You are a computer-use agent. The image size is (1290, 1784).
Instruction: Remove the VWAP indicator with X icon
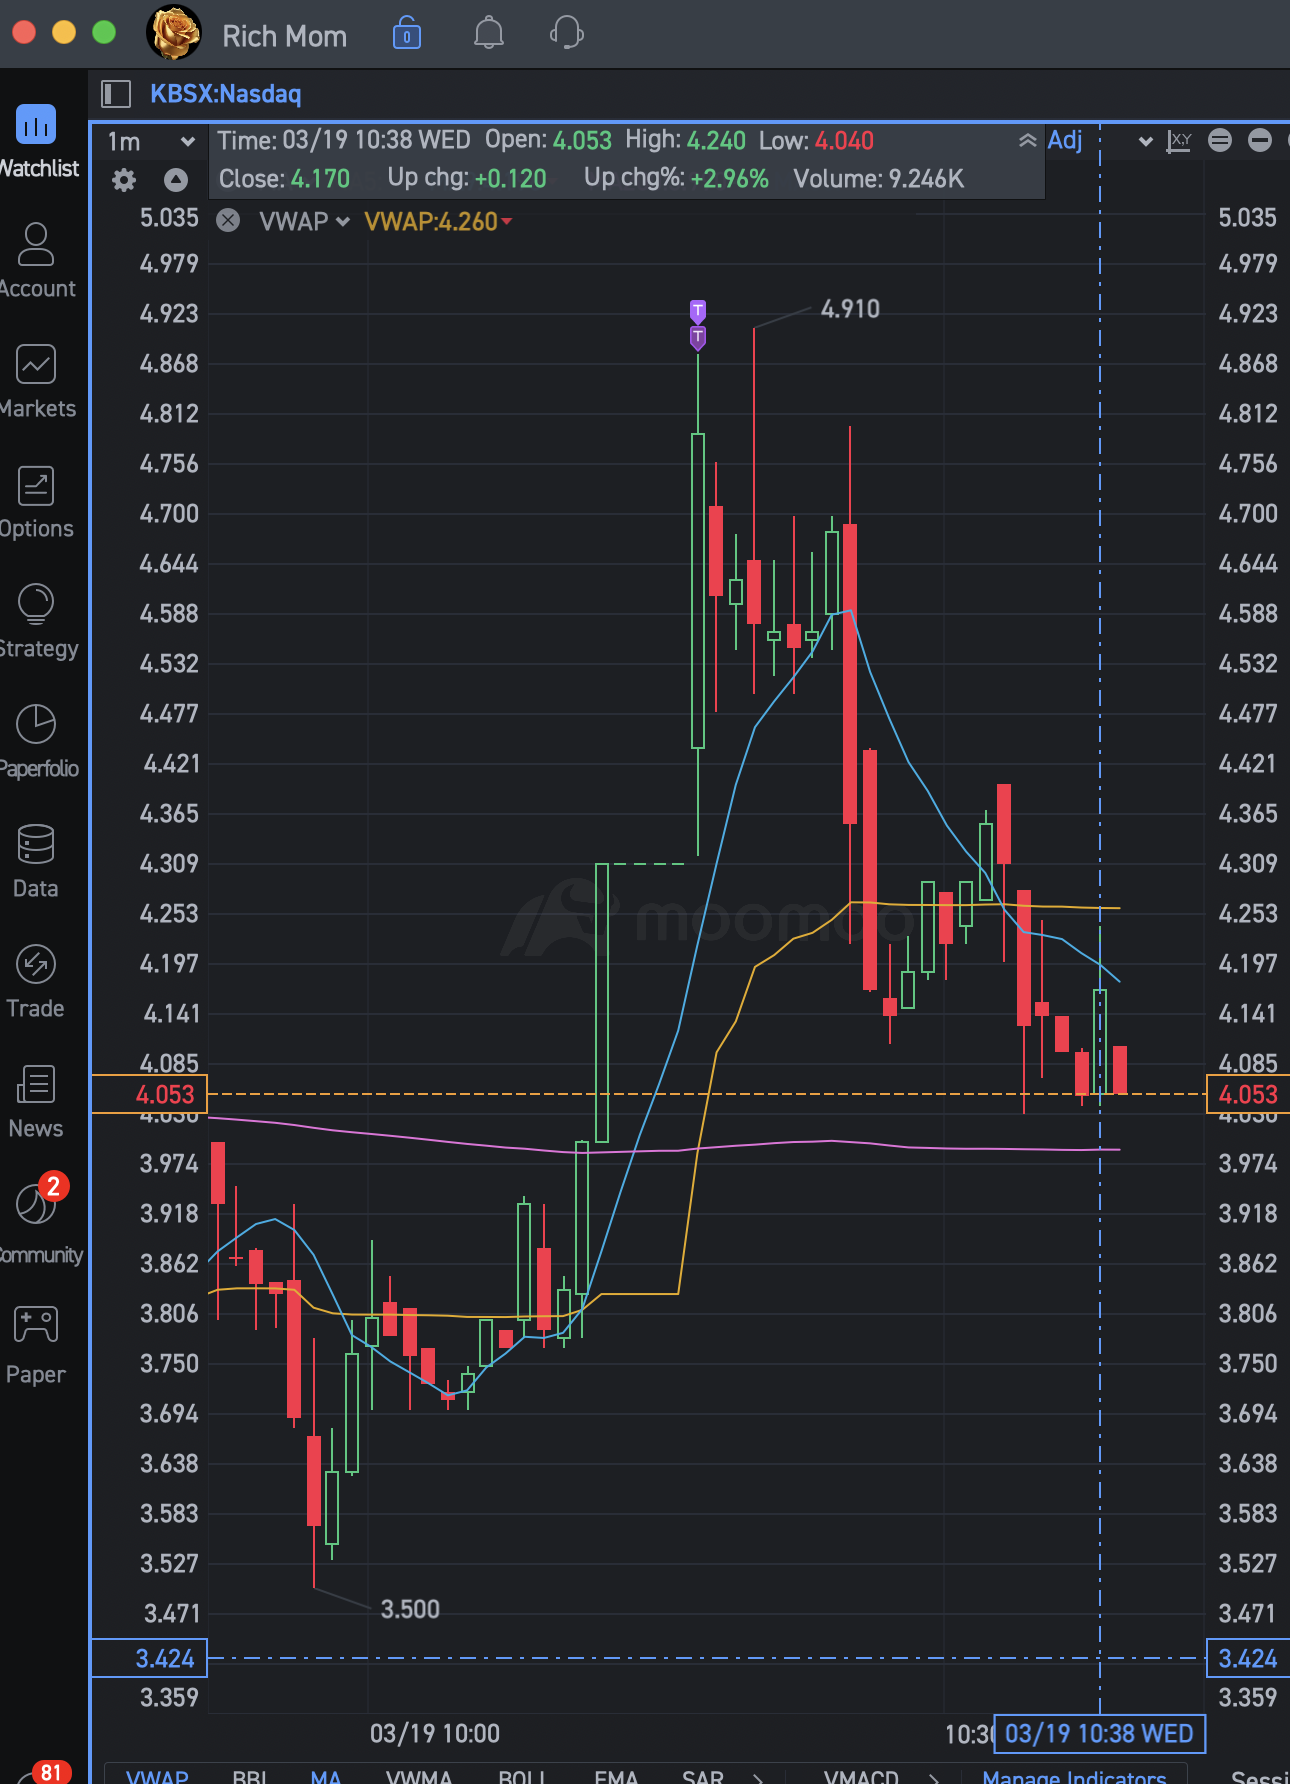(228, 221)
